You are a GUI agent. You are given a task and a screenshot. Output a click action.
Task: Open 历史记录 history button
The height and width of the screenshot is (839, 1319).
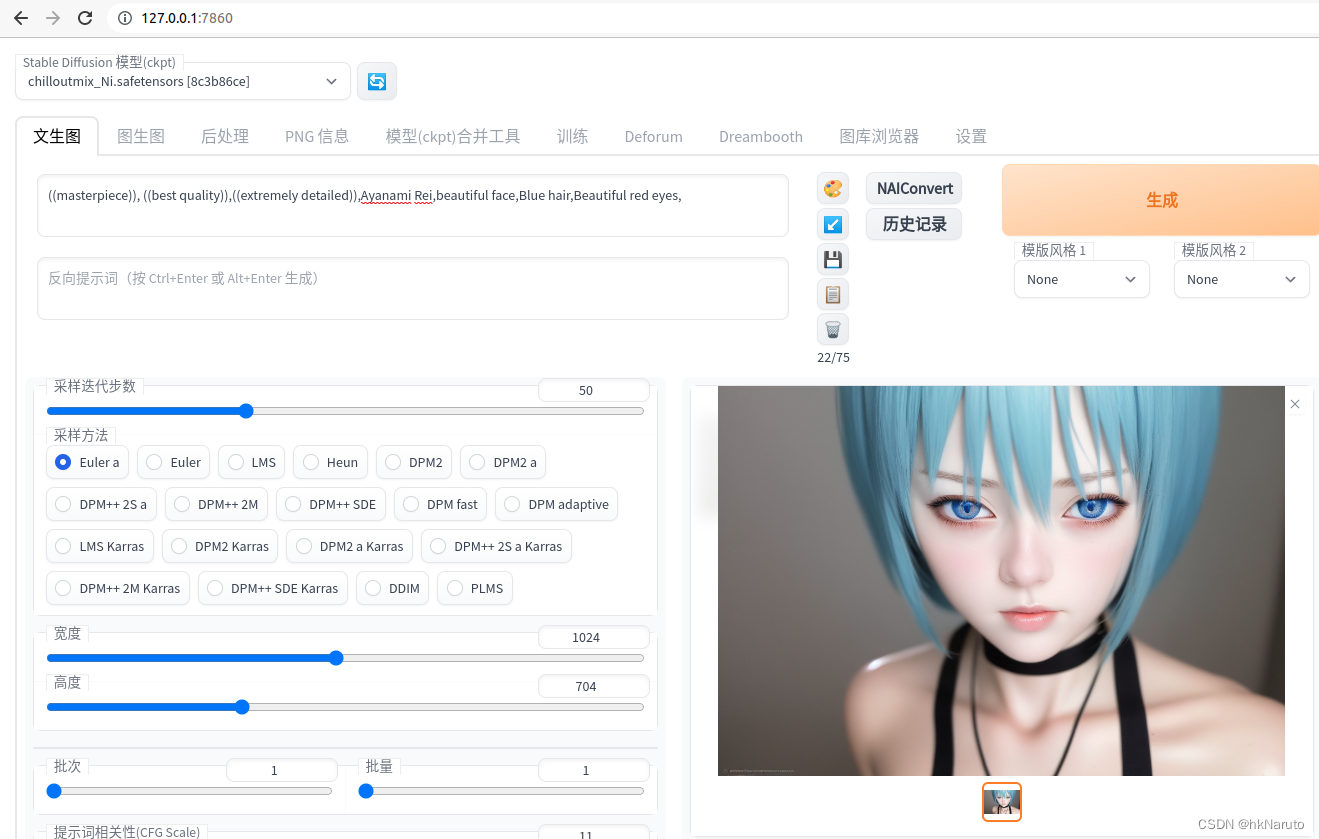click(914, 224)
